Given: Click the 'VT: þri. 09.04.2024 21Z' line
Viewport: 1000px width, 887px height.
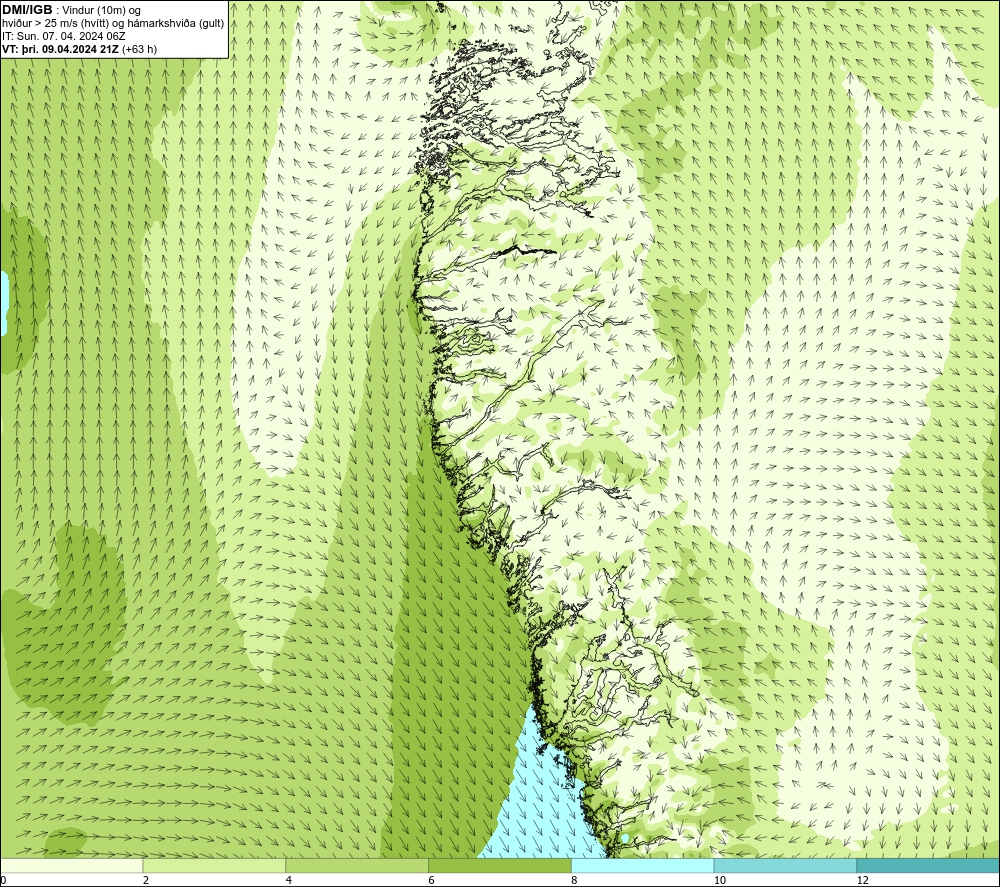Looking at the screenshot, I should coord(60,49).
